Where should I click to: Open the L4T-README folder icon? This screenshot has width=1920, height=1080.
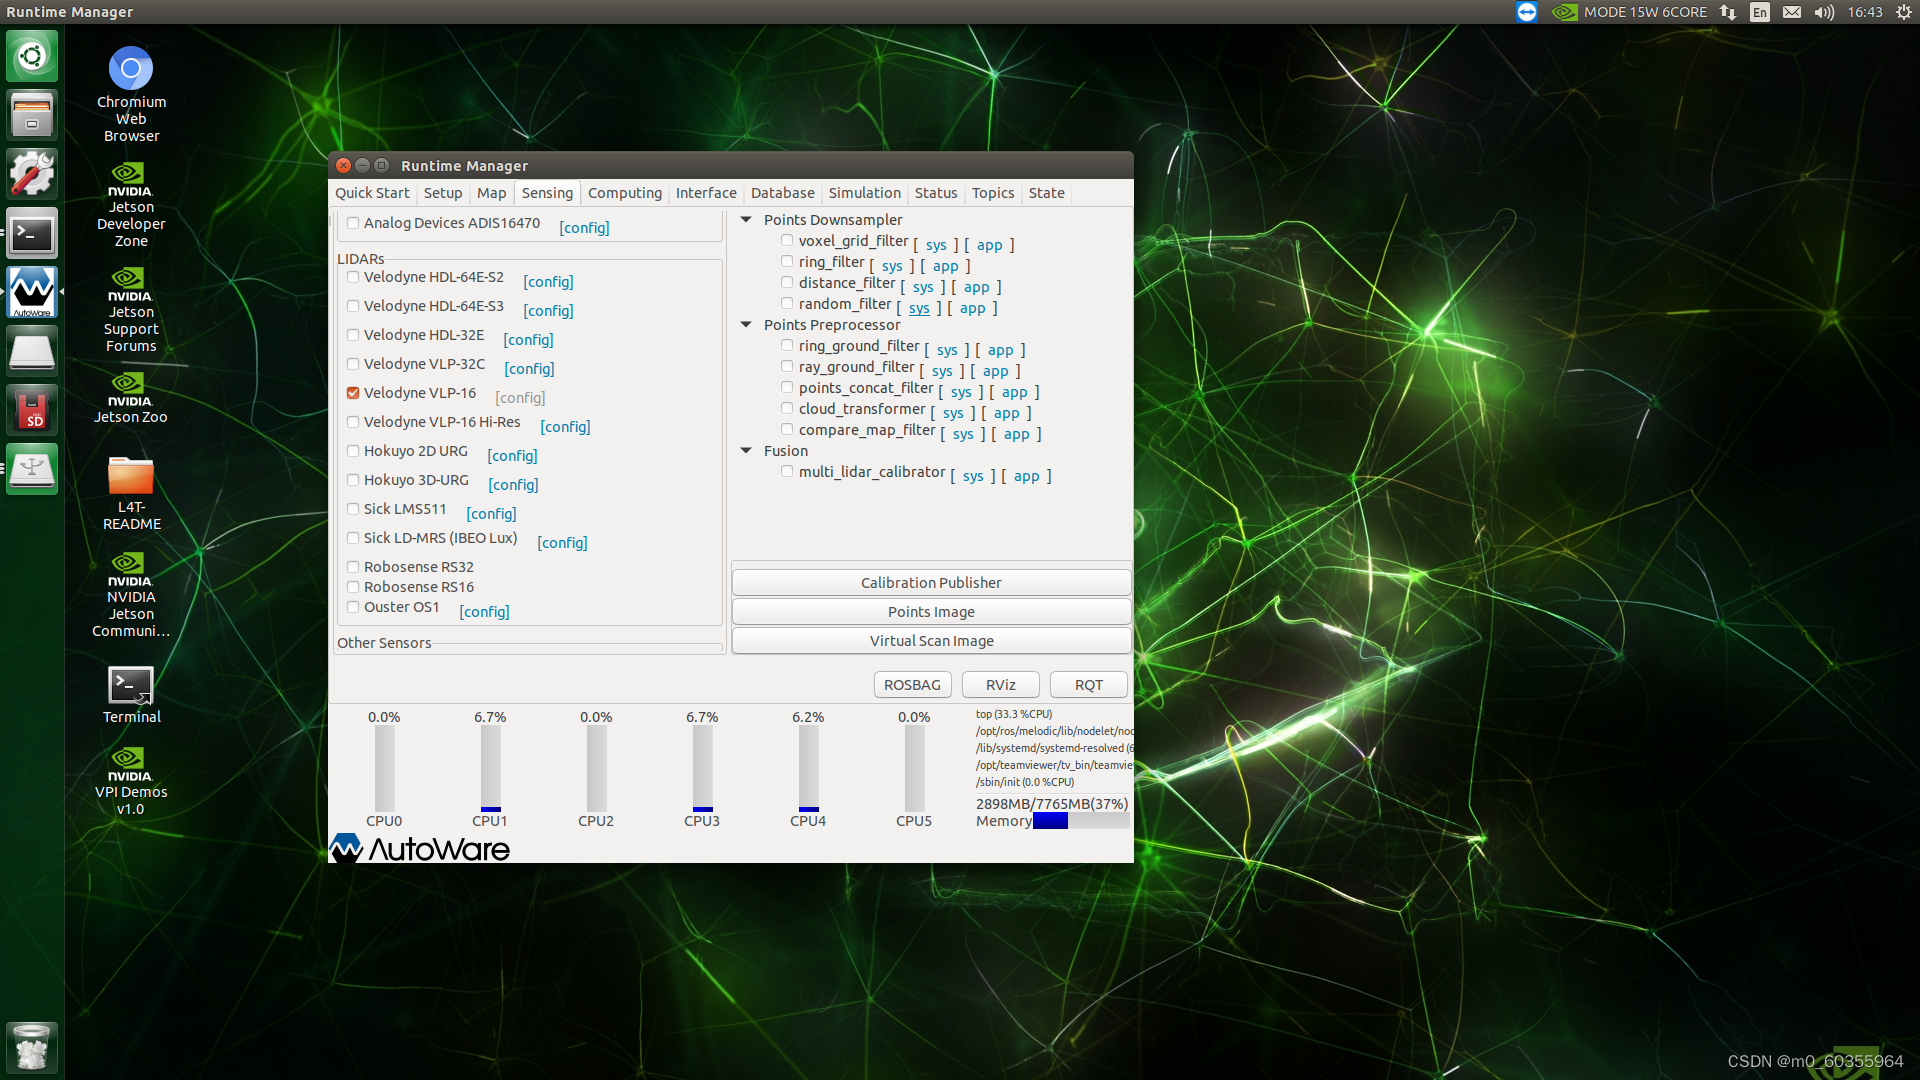[131, 477]
